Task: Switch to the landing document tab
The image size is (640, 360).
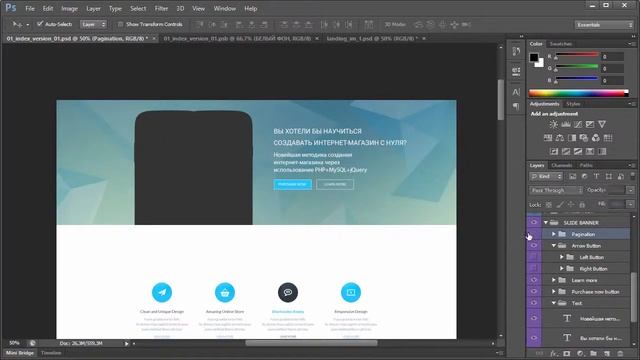Action: click(x=371, y=38)
